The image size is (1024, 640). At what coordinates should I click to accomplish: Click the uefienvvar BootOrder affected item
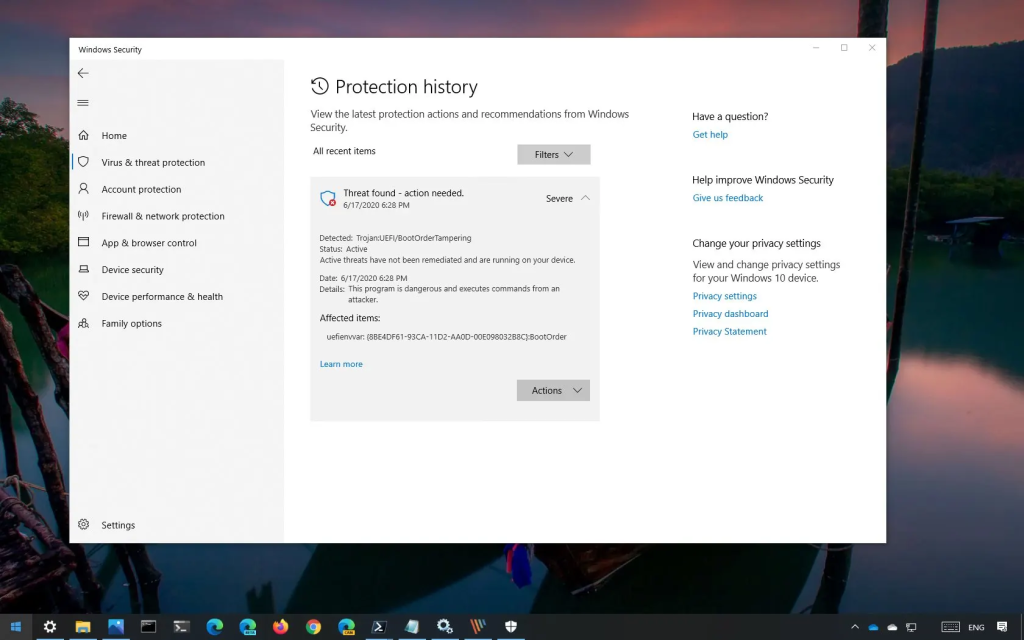(446, 336)
